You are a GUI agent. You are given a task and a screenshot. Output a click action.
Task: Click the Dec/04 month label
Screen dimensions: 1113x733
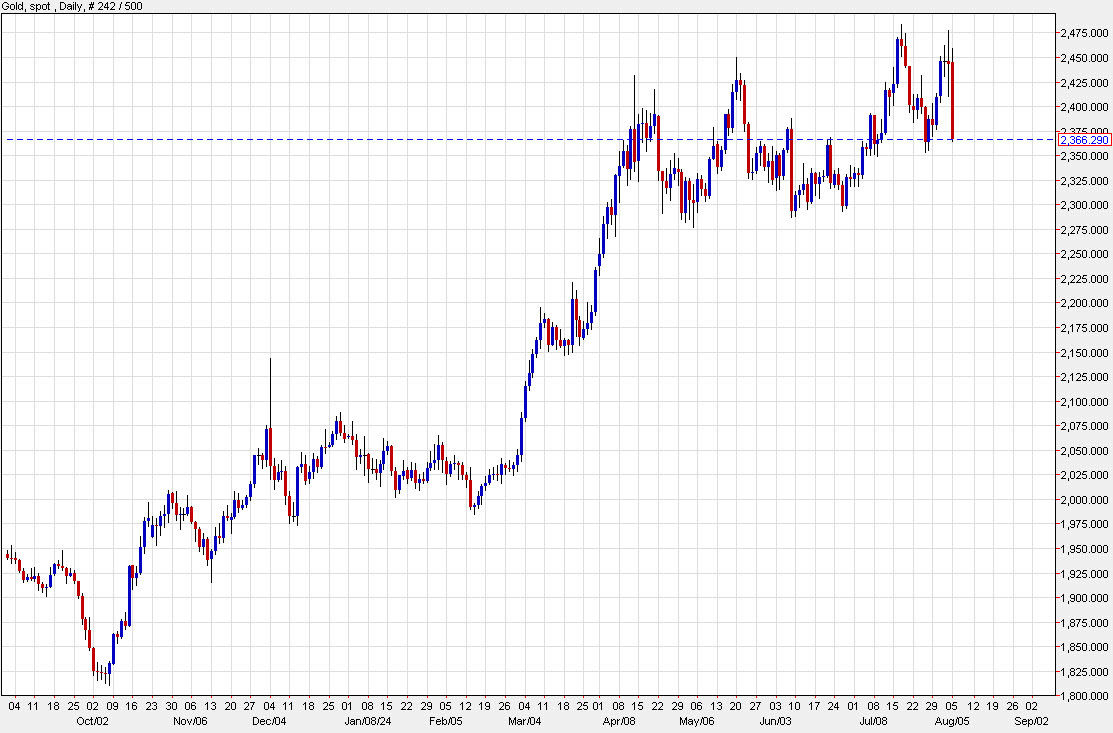[269, 721]
